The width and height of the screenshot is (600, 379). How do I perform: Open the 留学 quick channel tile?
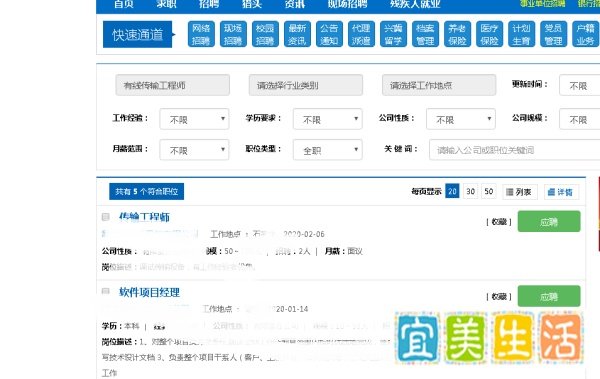[x=393, y=34]
